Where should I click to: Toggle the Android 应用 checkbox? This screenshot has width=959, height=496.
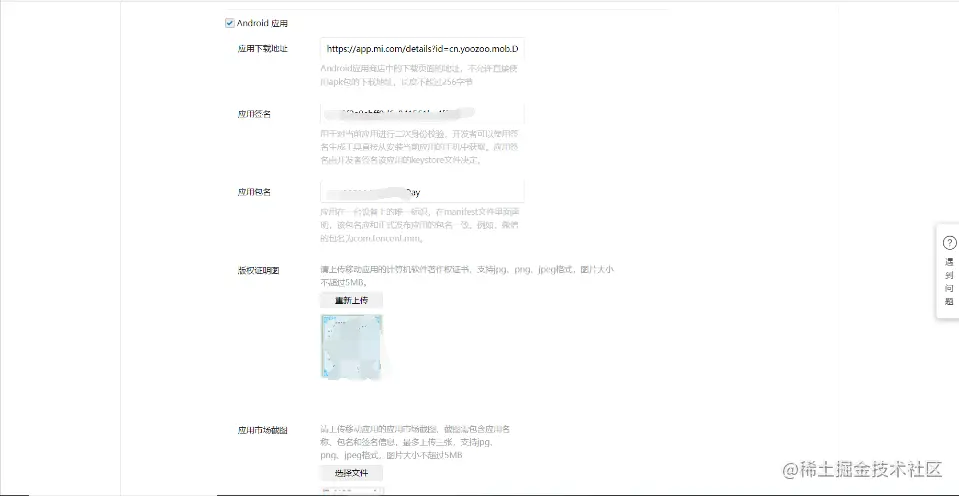(230, 23)
